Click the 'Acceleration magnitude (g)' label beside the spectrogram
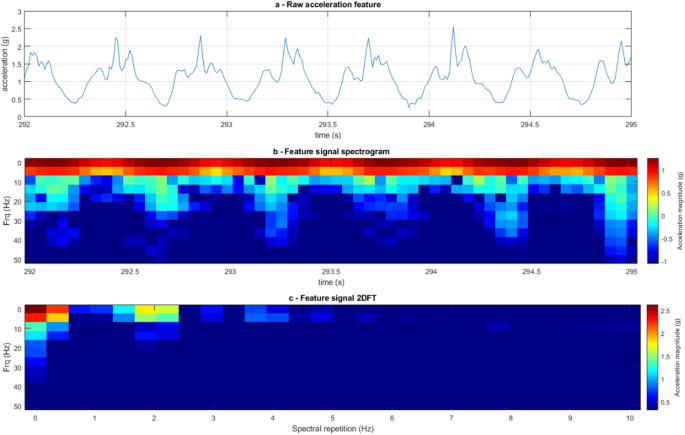Image resolution: width=685 pixels, height=435 pixels. tap(680, 210)
